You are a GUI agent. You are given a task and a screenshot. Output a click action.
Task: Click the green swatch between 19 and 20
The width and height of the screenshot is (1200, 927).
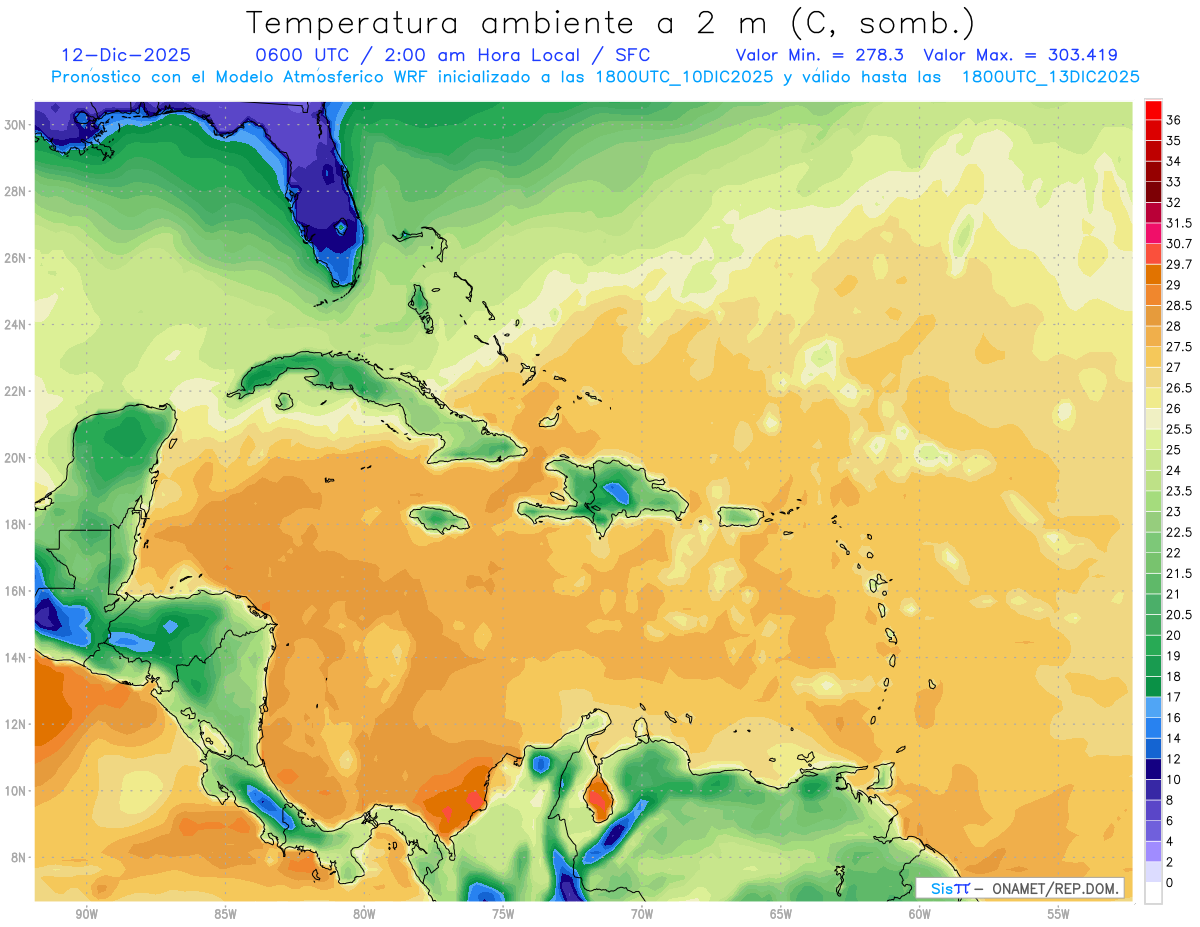1153,646
